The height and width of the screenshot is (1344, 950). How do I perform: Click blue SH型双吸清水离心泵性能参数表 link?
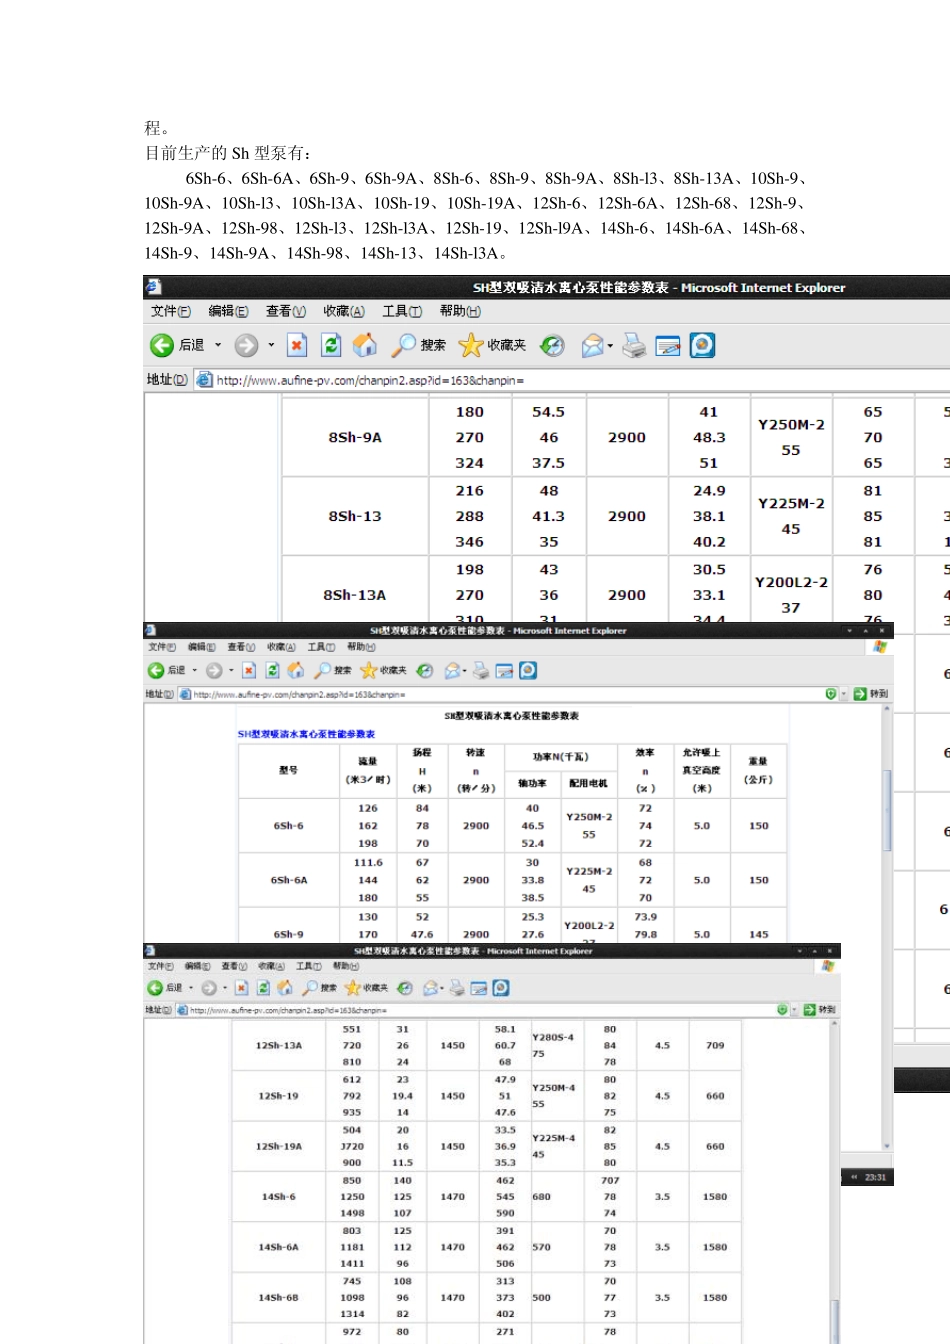coord(306,734)
